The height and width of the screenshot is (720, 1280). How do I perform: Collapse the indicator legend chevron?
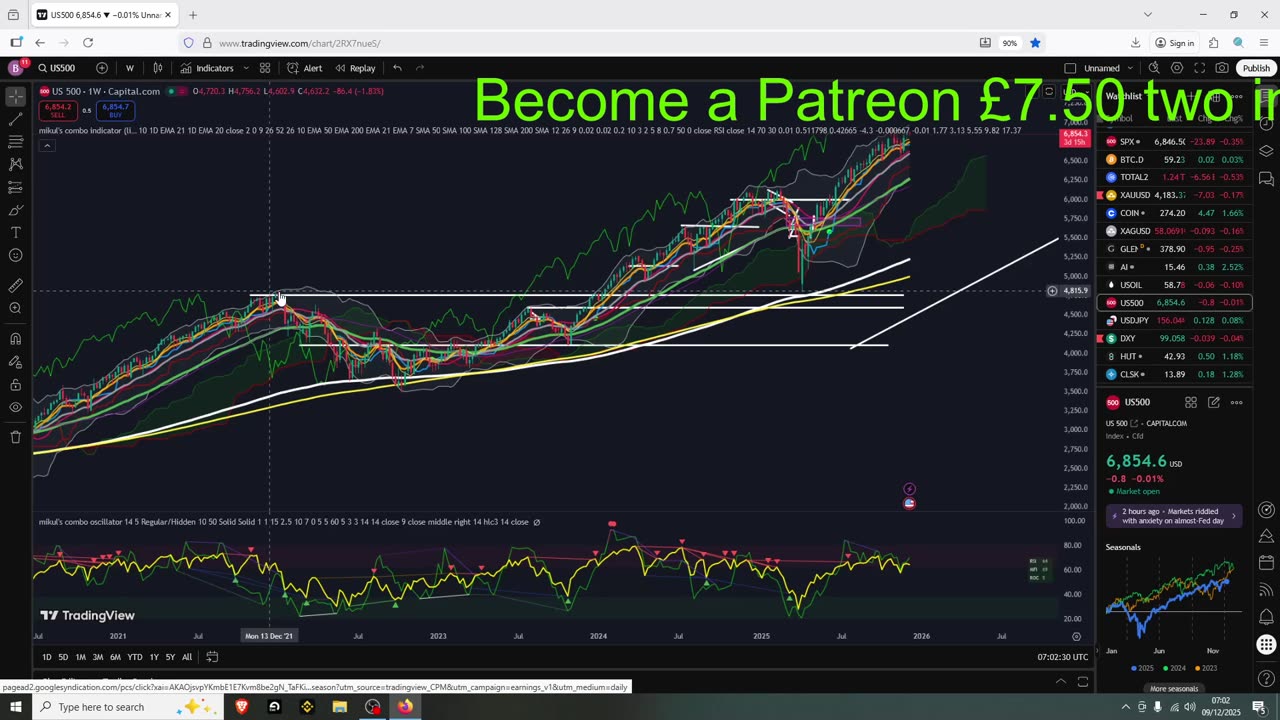click(46, 146)
